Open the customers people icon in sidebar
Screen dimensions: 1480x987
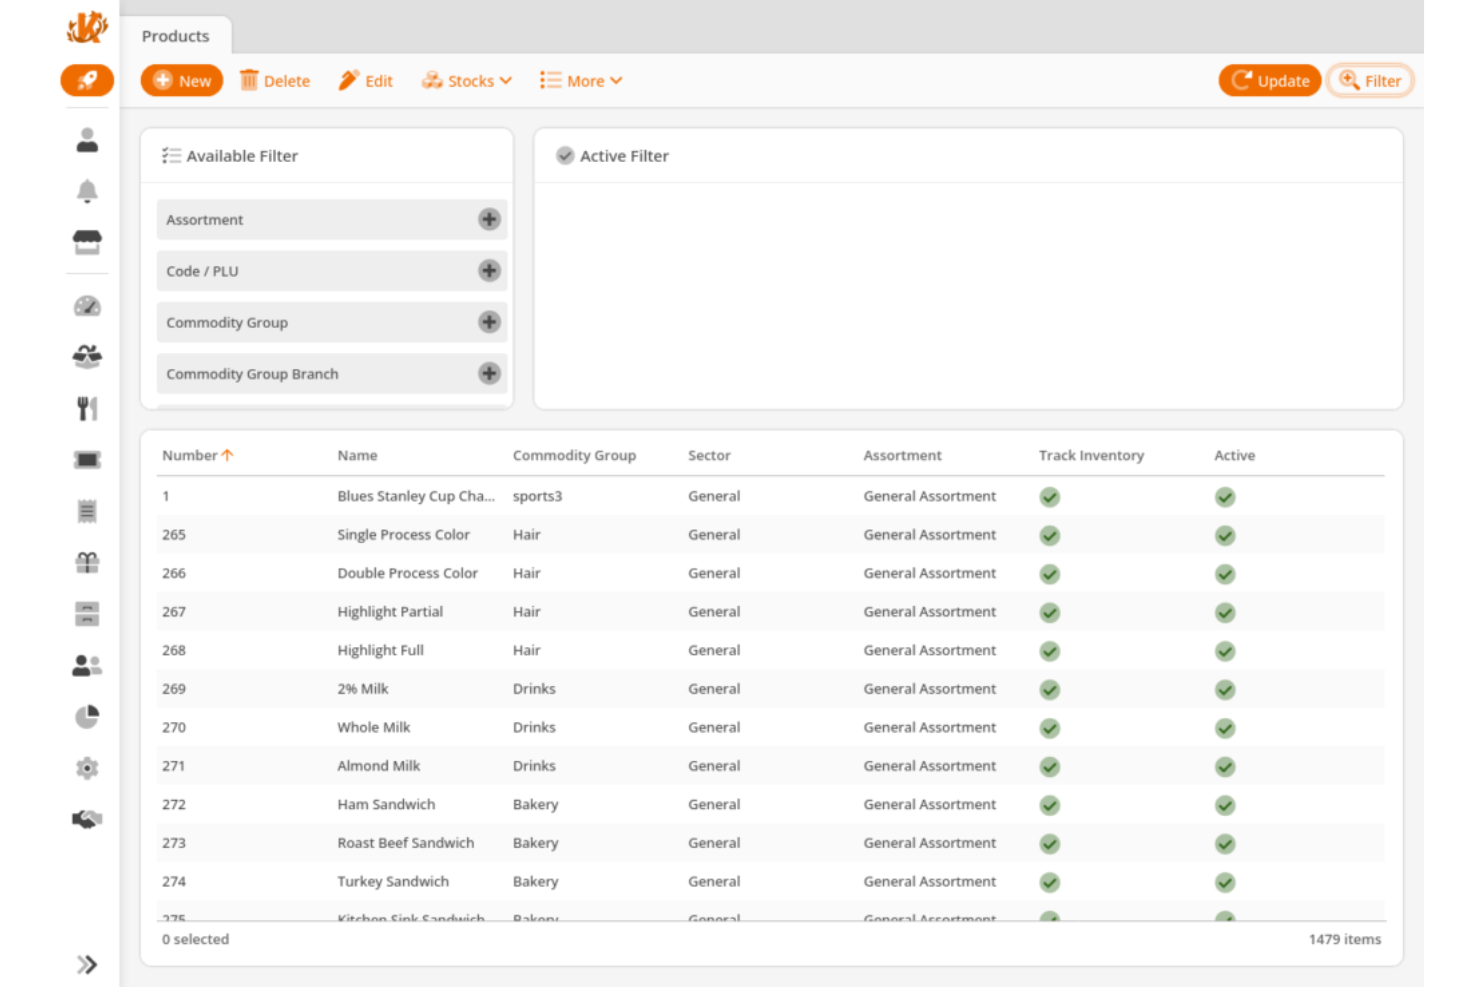[x=87, y=665]
